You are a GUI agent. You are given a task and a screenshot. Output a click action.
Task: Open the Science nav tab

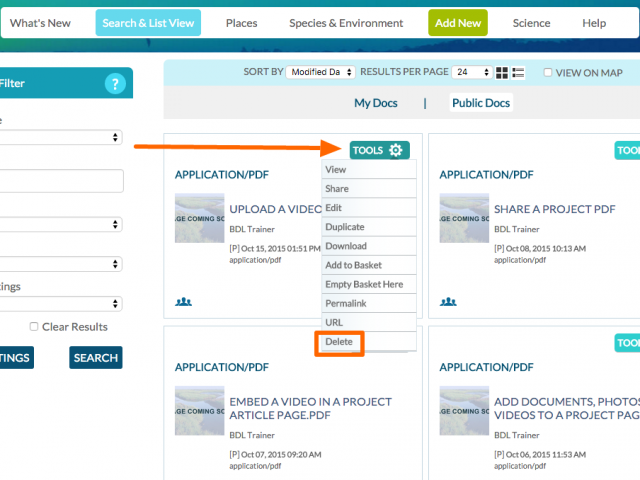pyautogui.click(x=531, y=23)
